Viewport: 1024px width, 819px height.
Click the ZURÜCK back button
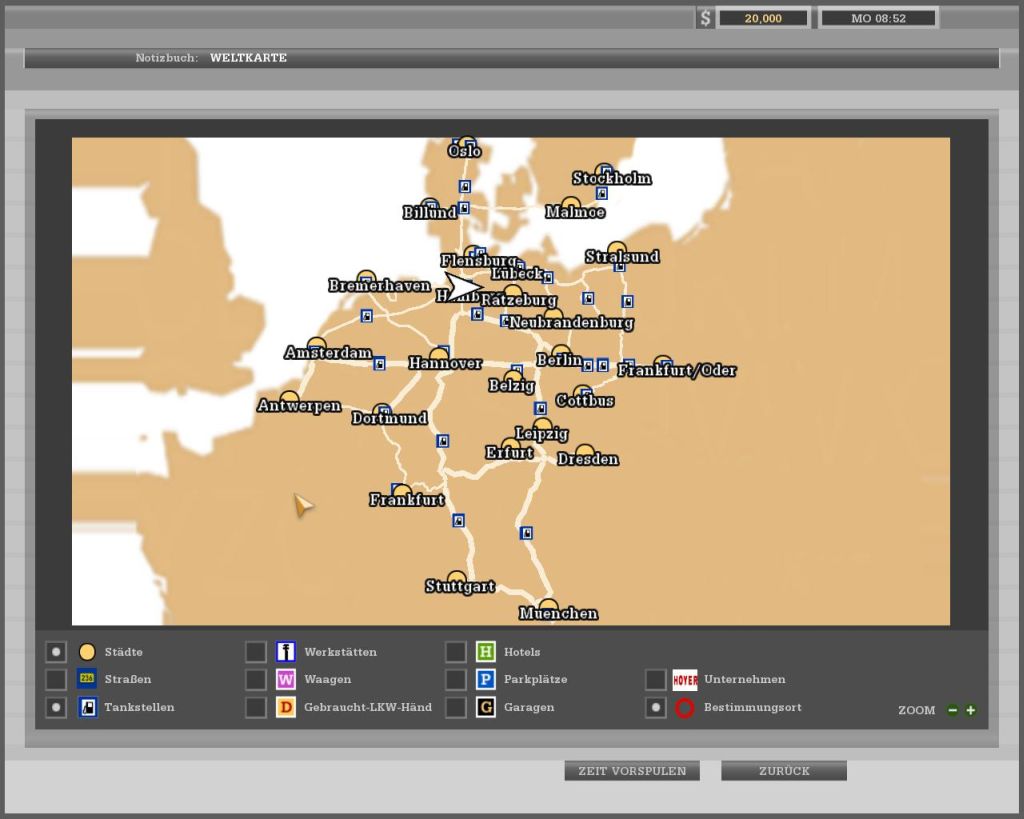(784, 771)
